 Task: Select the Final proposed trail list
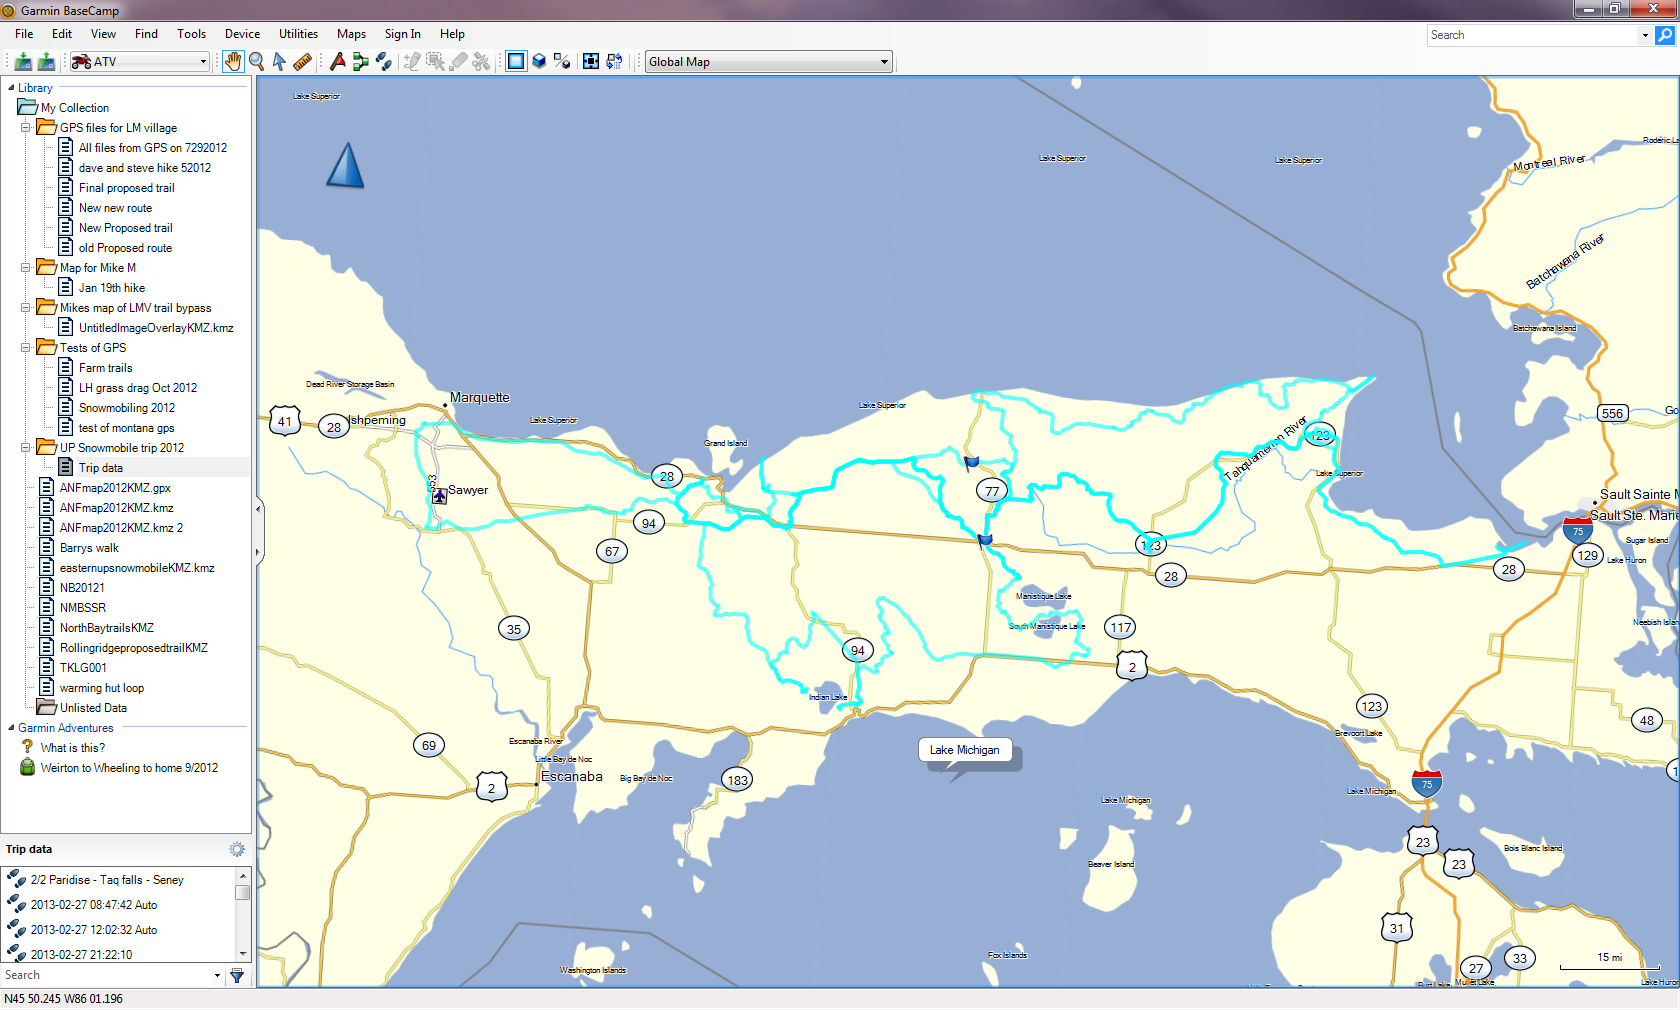(117, 188)
